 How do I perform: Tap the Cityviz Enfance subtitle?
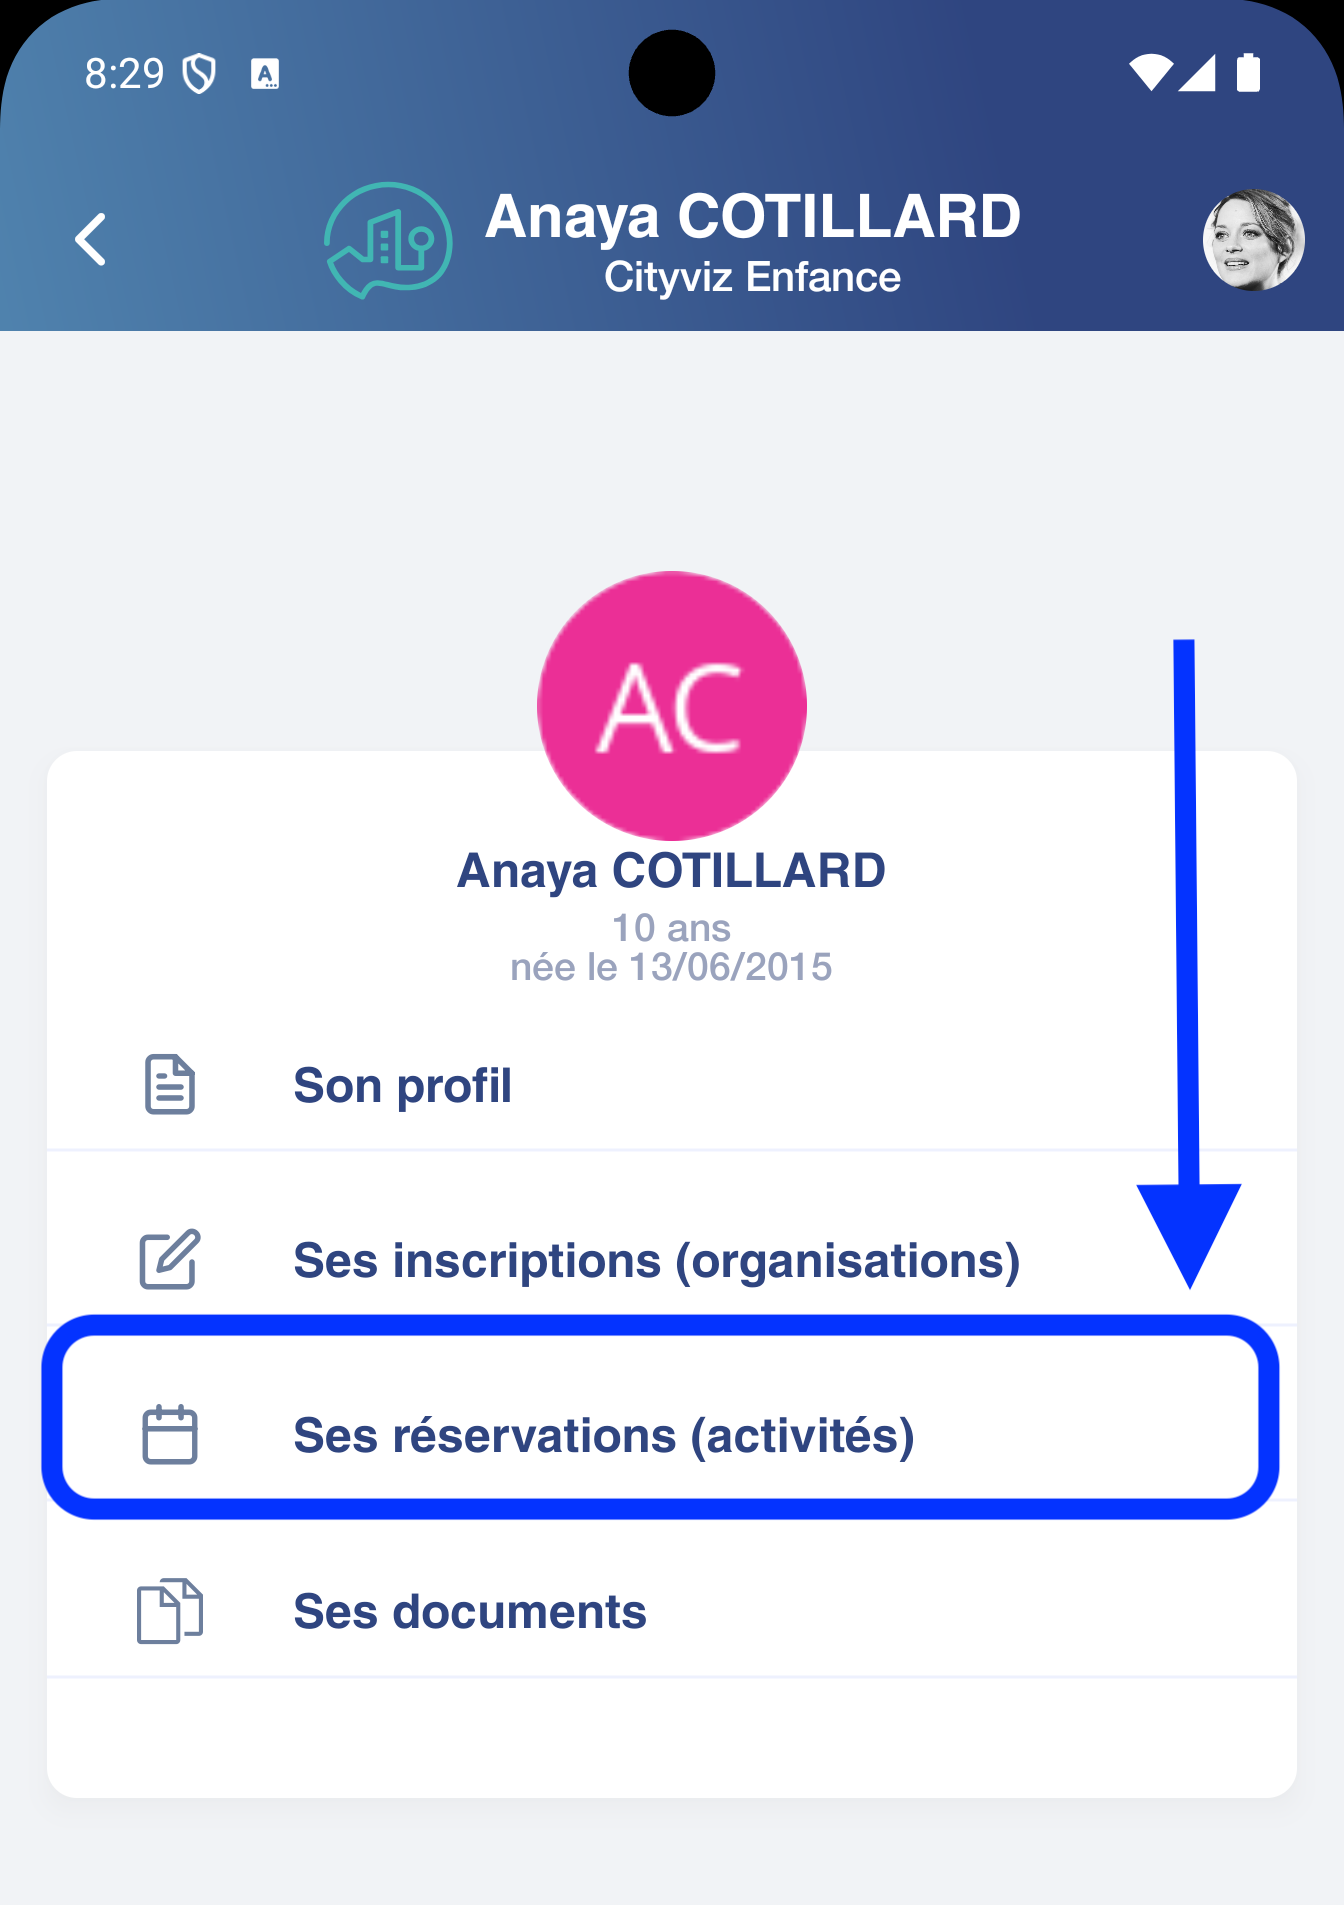[x=752, y=278]
